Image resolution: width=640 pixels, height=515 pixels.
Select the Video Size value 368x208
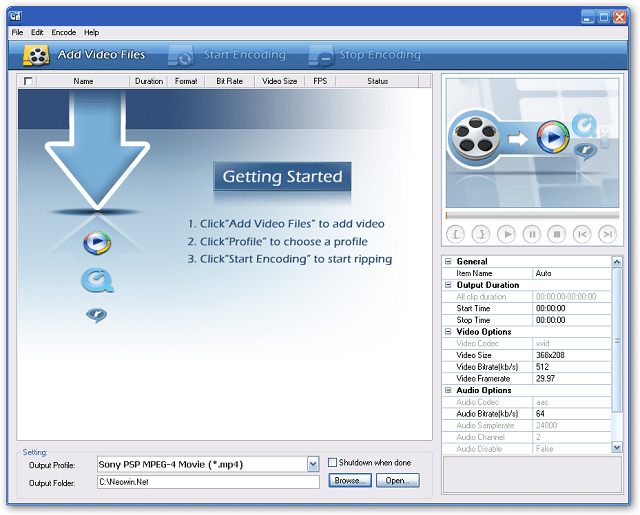(x=571, y=355)
